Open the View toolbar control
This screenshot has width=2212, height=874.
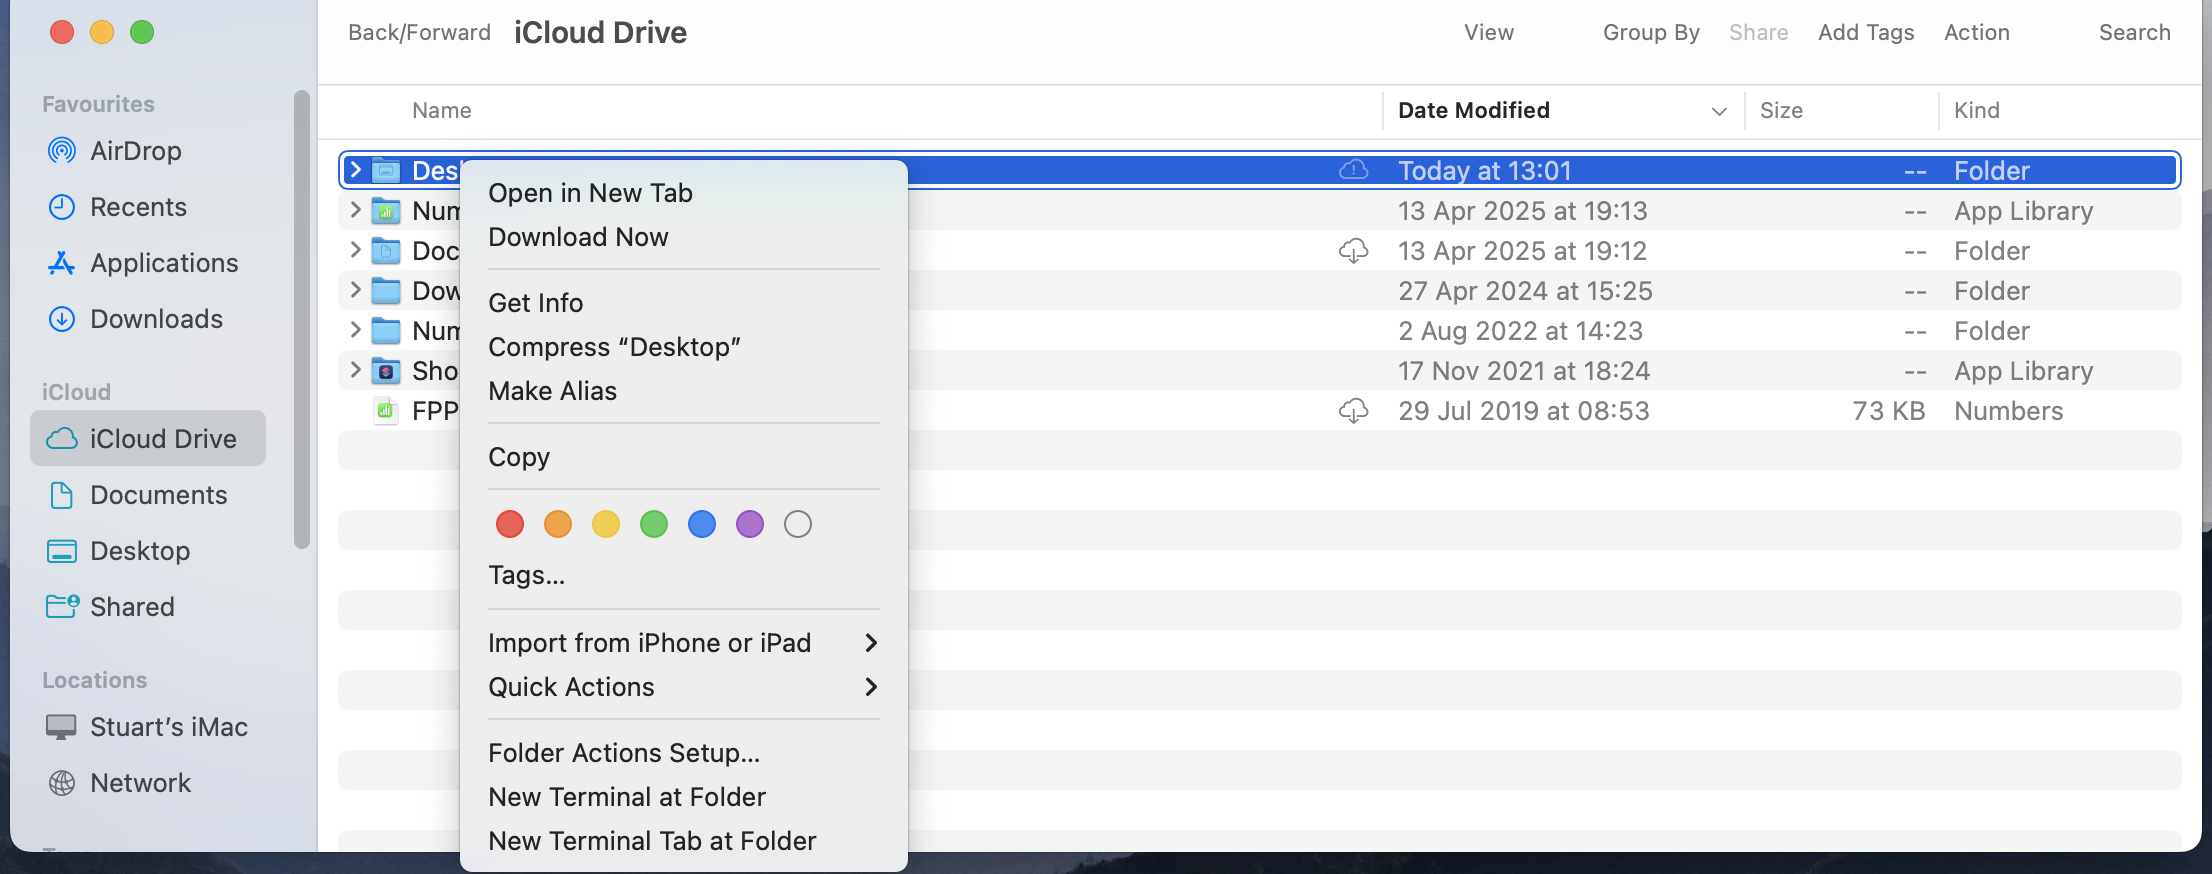tap(1489, 33)
